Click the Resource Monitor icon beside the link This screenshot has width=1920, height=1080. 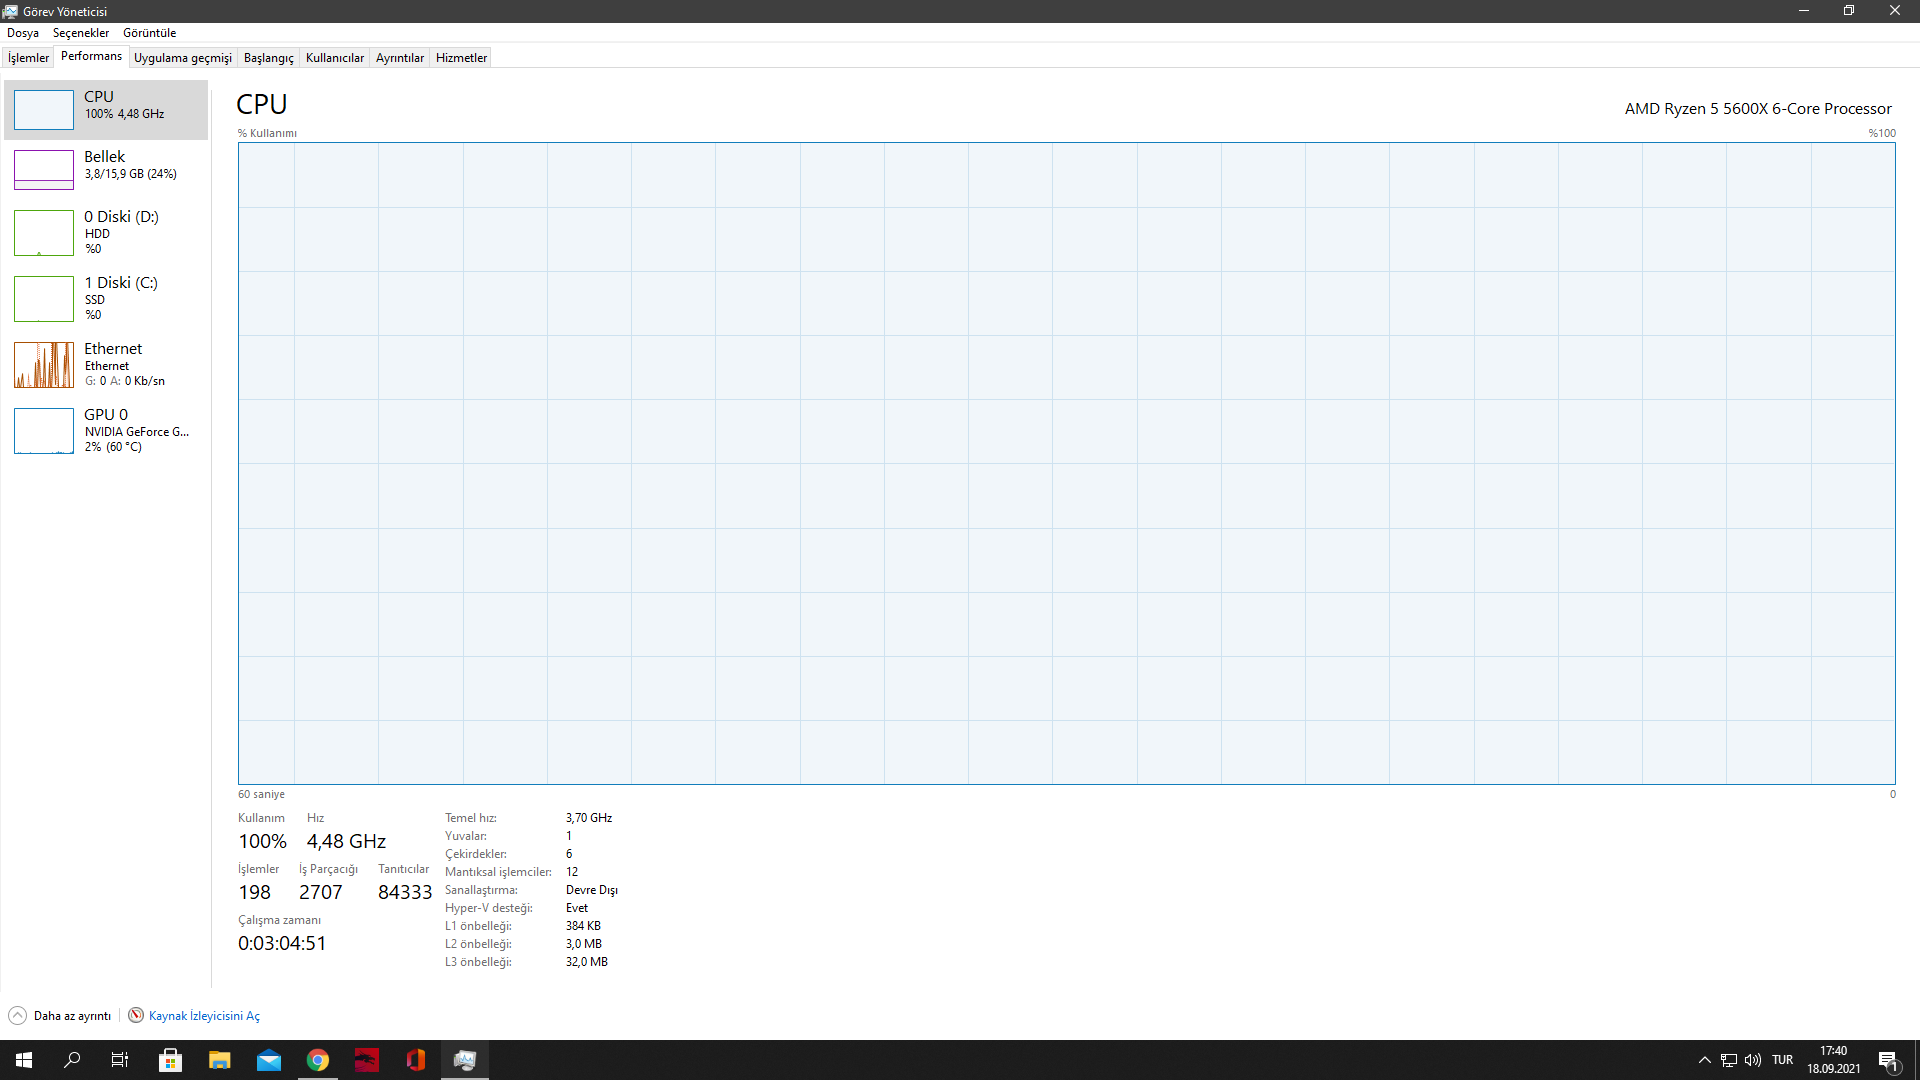pos(136,1016)
